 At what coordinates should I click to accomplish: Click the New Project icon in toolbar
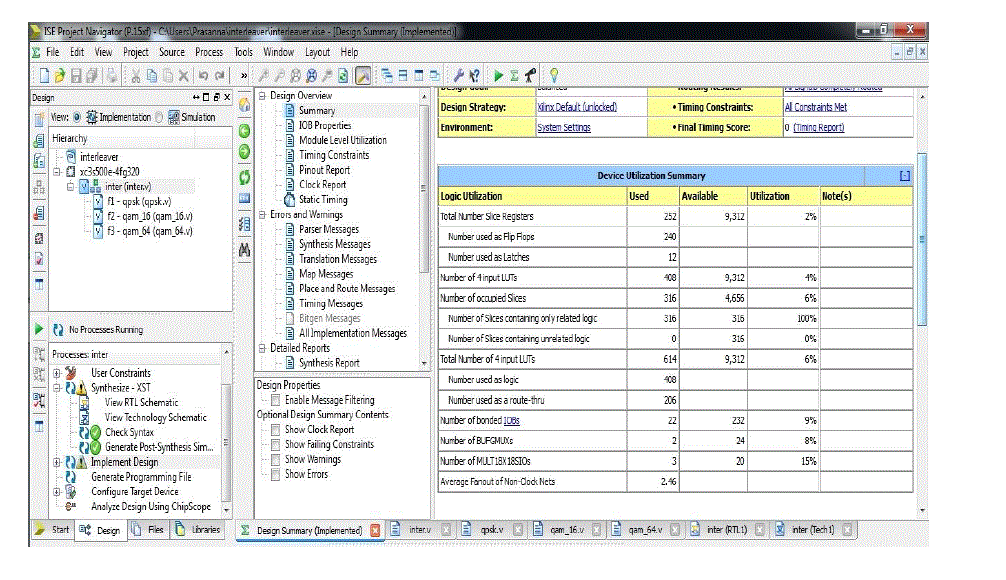click(44, 75)
